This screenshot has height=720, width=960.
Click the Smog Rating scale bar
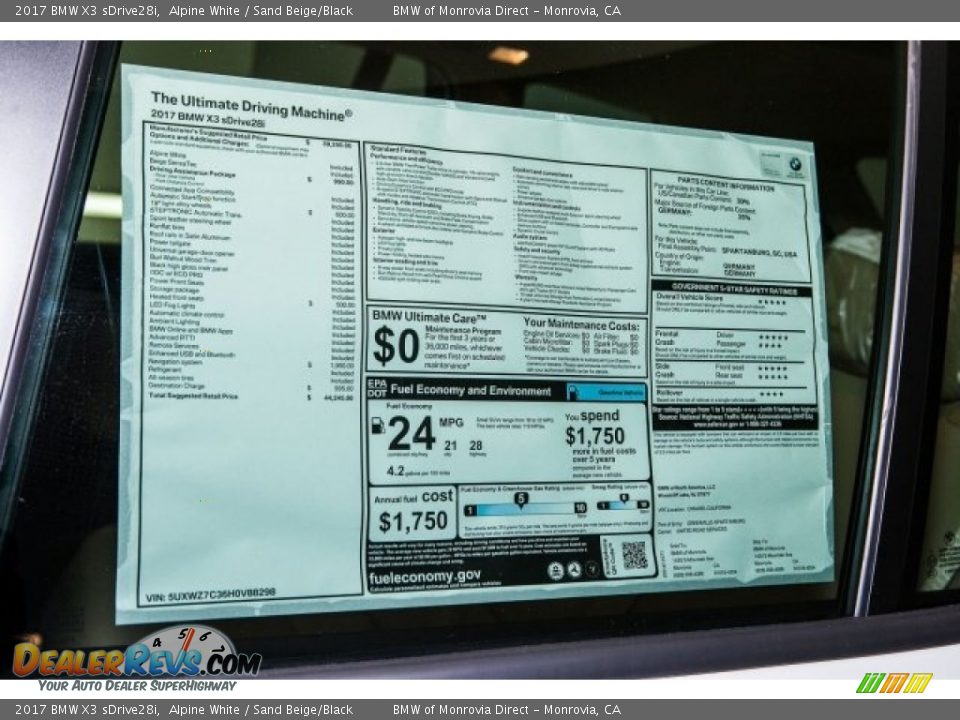[x=622, y=505]
